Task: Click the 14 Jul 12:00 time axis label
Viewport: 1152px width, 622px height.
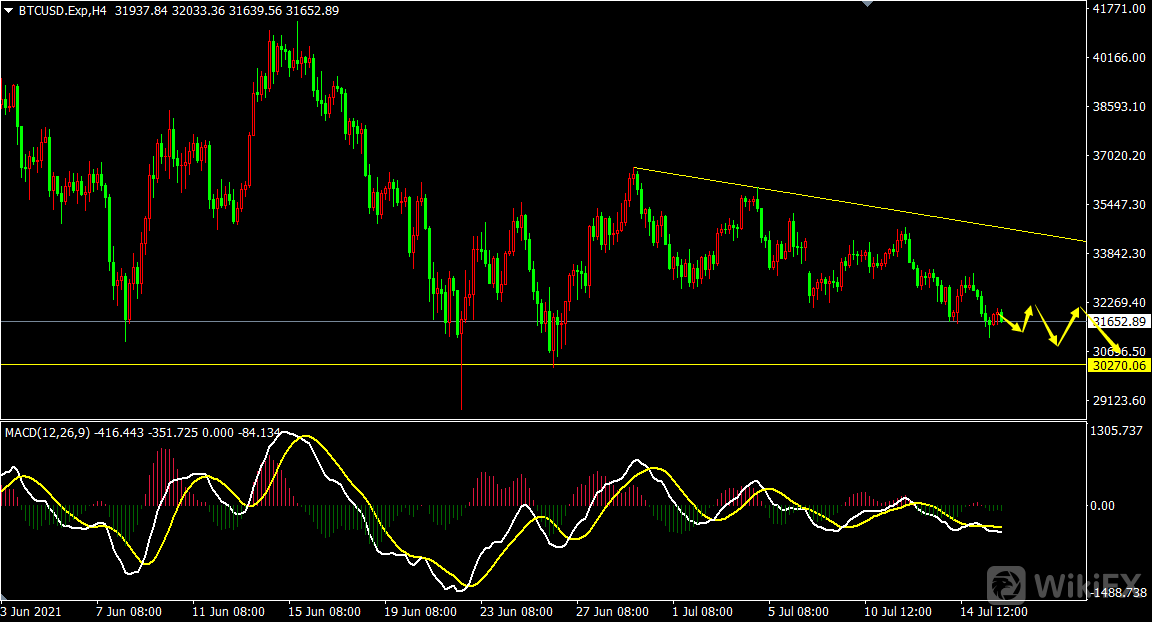Action: [x=991, y=610]
